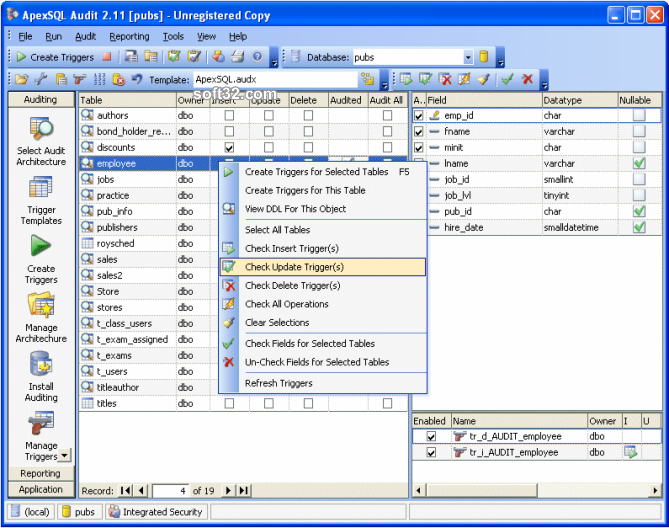
Task: Click the yellow database cylinder icon
Action: (x=483, y=56)
